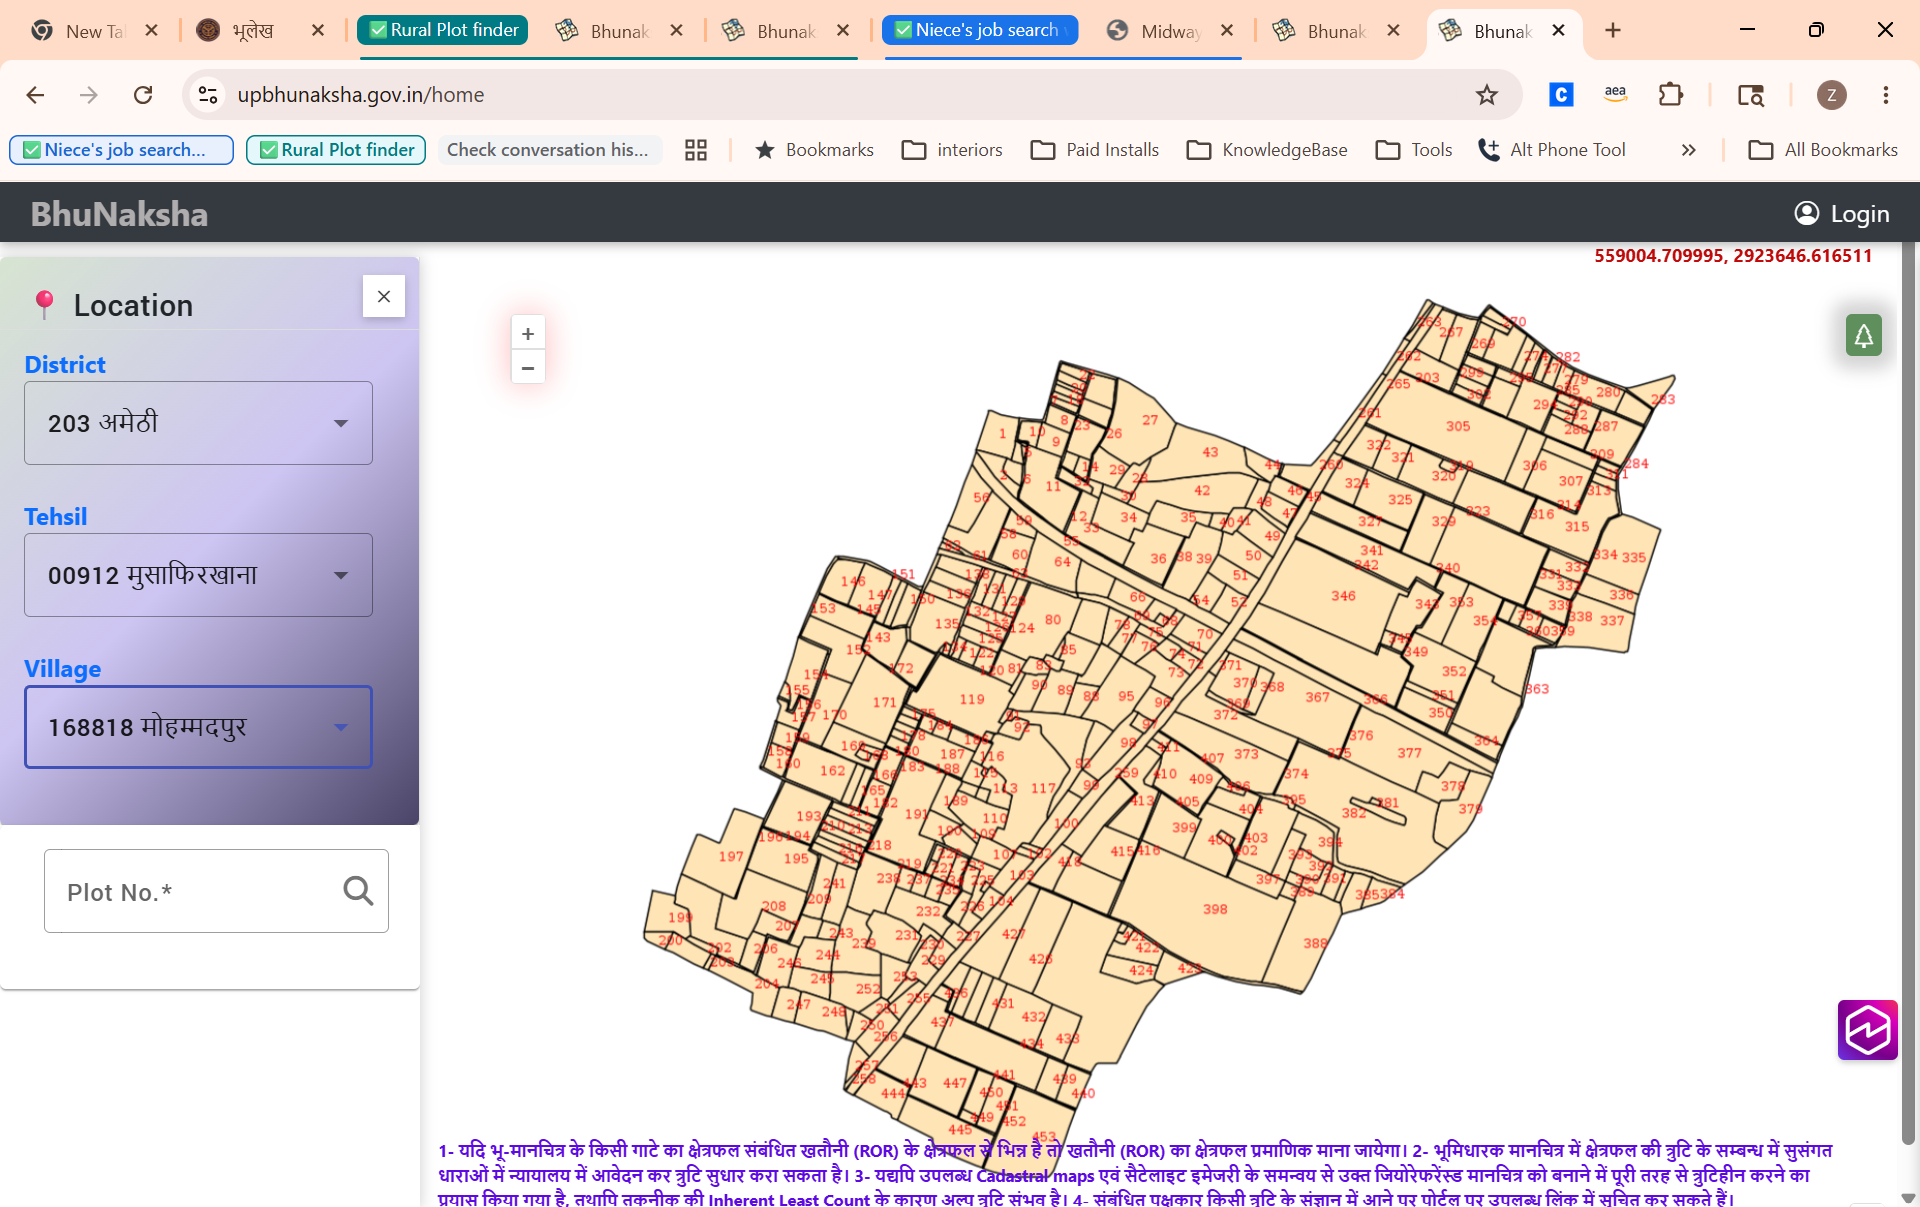Select plot 367 on the map

[x=1317, y=697]
